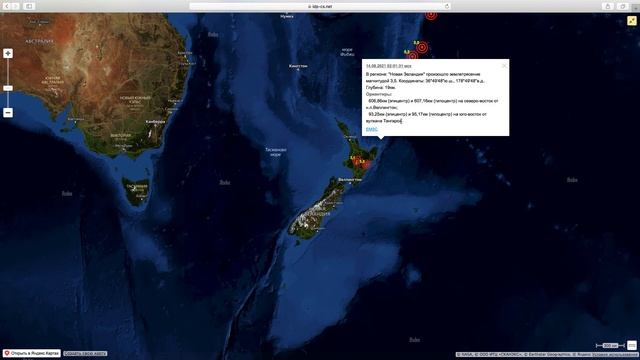Show all Safari tabs overview

point(622,6)
